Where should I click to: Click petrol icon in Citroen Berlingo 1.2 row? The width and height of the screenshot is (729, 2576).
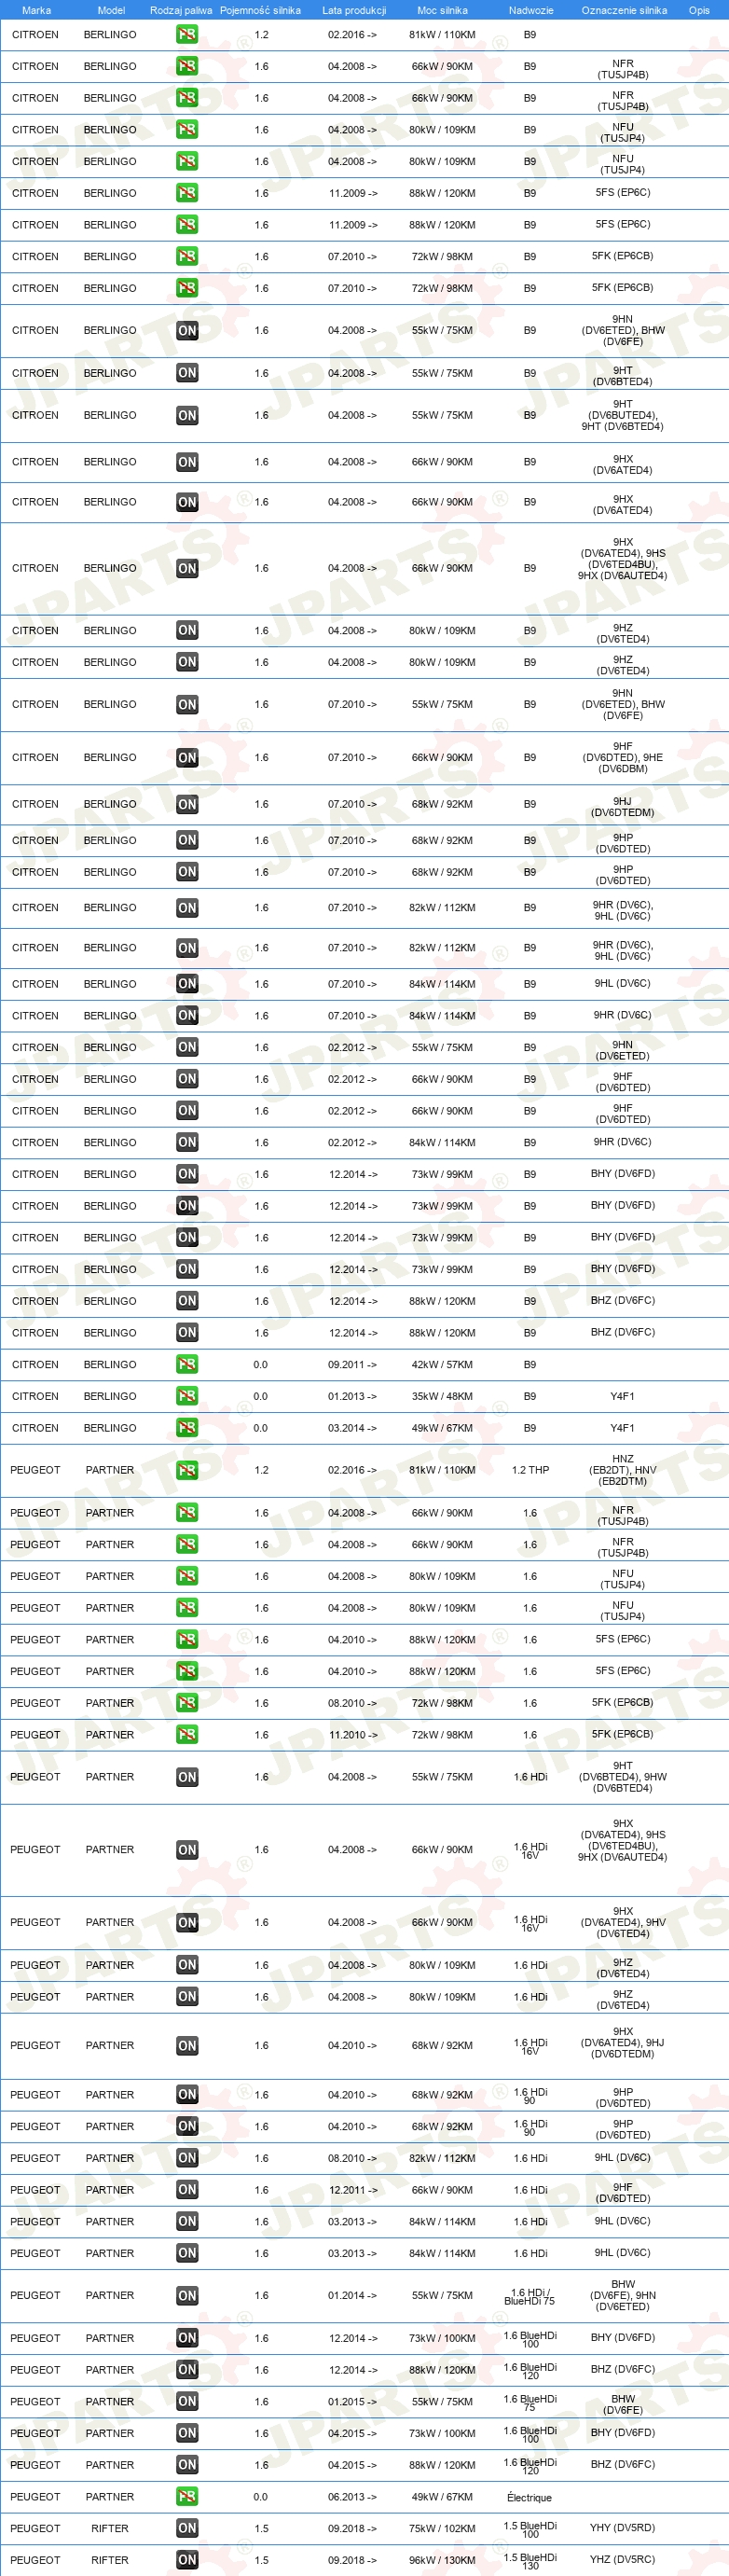click(187, 35)
